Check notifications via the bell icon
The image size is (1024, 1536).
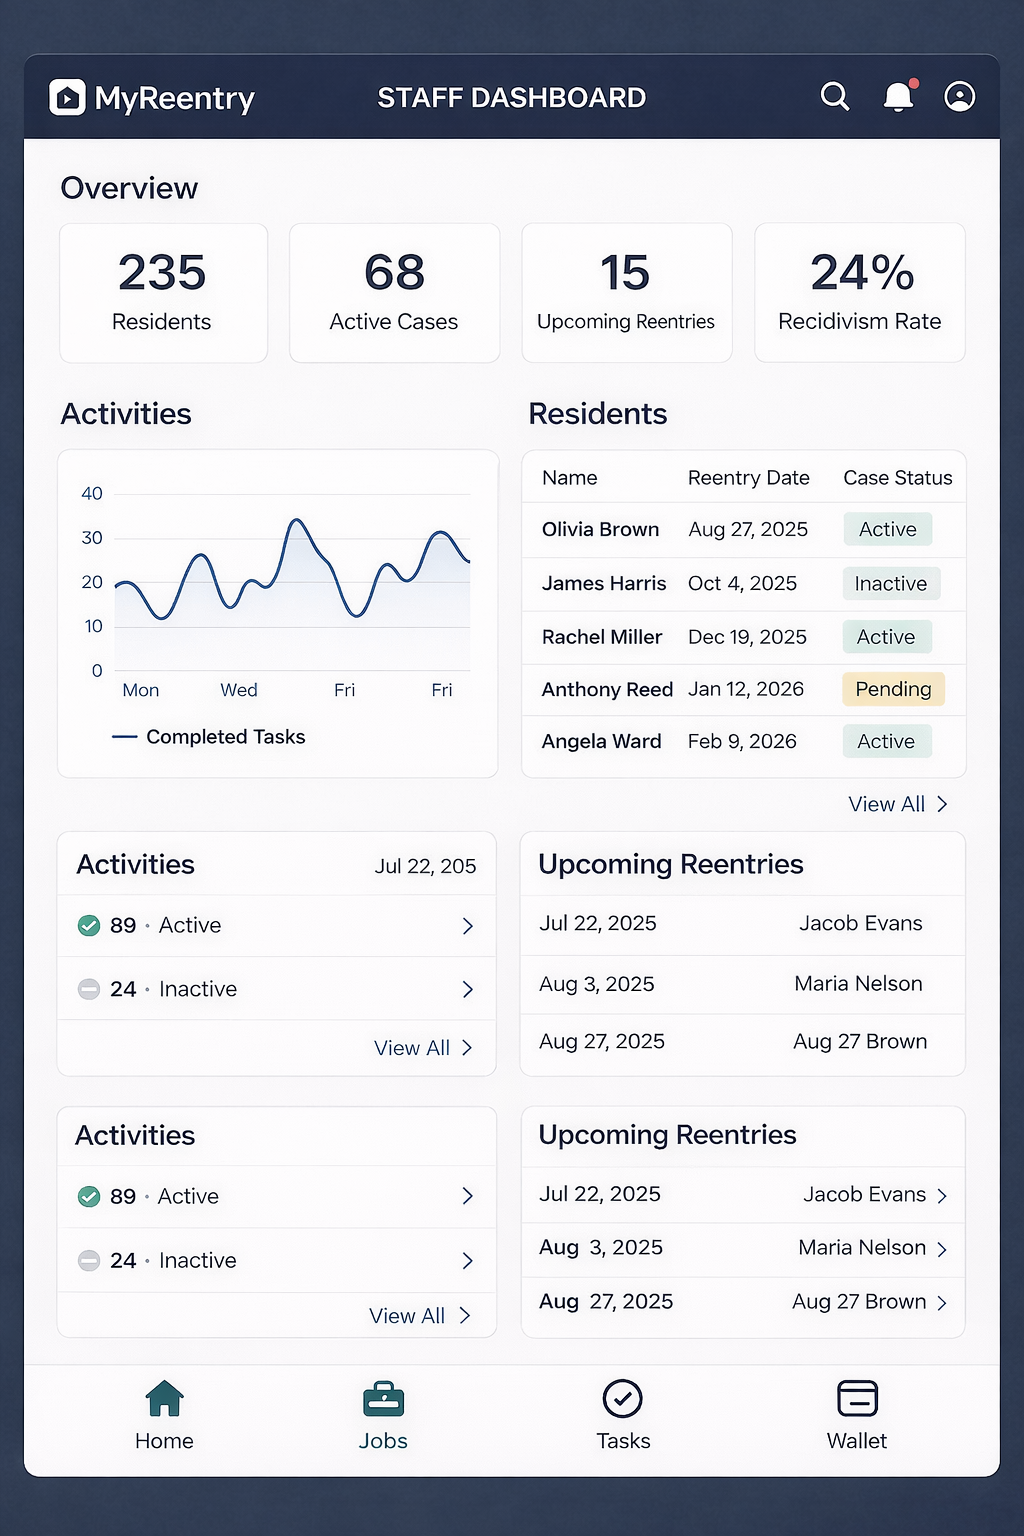(898, 97)
